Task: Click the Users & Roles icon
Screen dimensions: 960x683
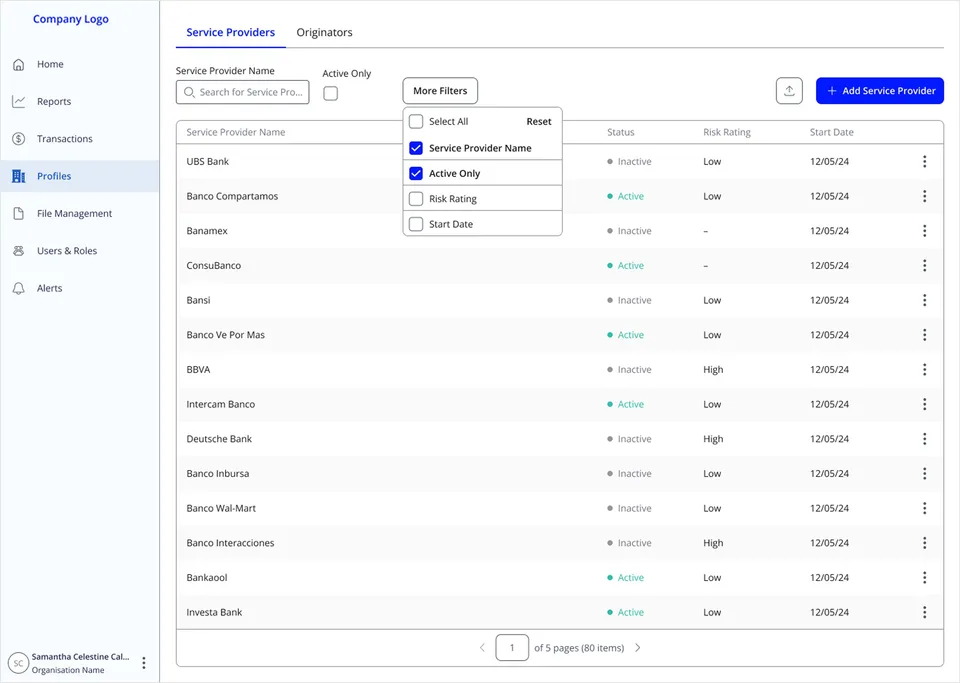Action: click(x=19, y=251)
